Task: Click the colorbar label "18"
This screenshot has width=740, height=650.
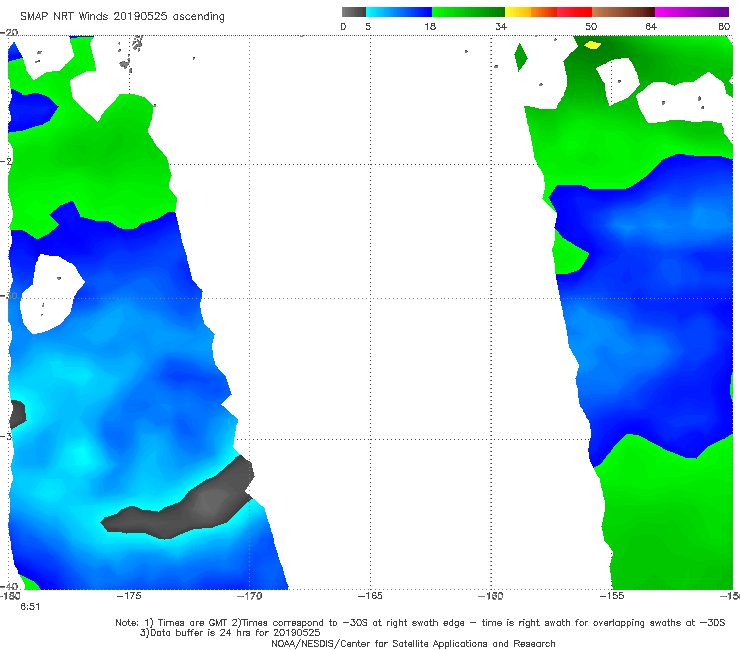Action: coord(430,27)
